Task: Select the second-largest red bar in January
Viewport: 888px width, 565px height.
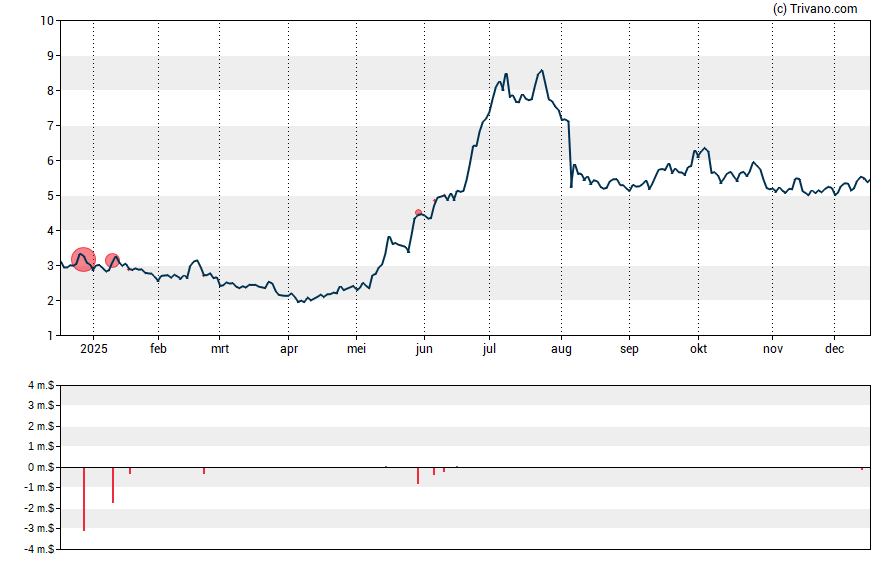Action: click(113, 485)
